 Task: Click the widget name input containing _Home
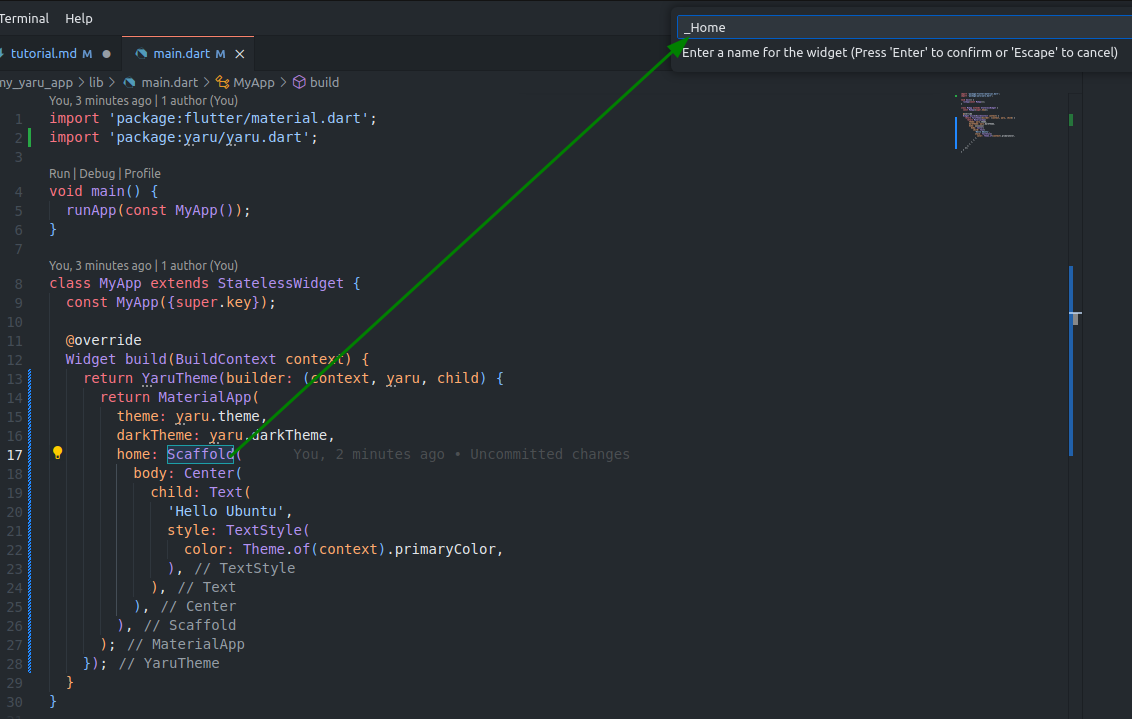point(900,27)
